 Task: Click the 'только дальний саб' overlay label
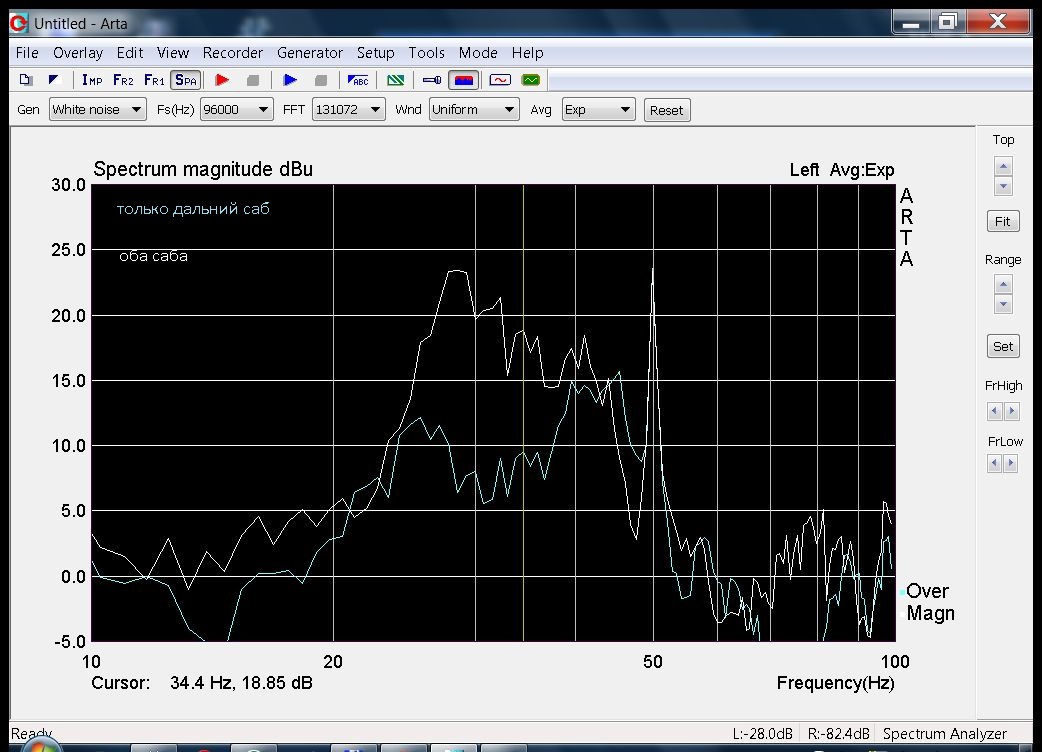[193, 209]
